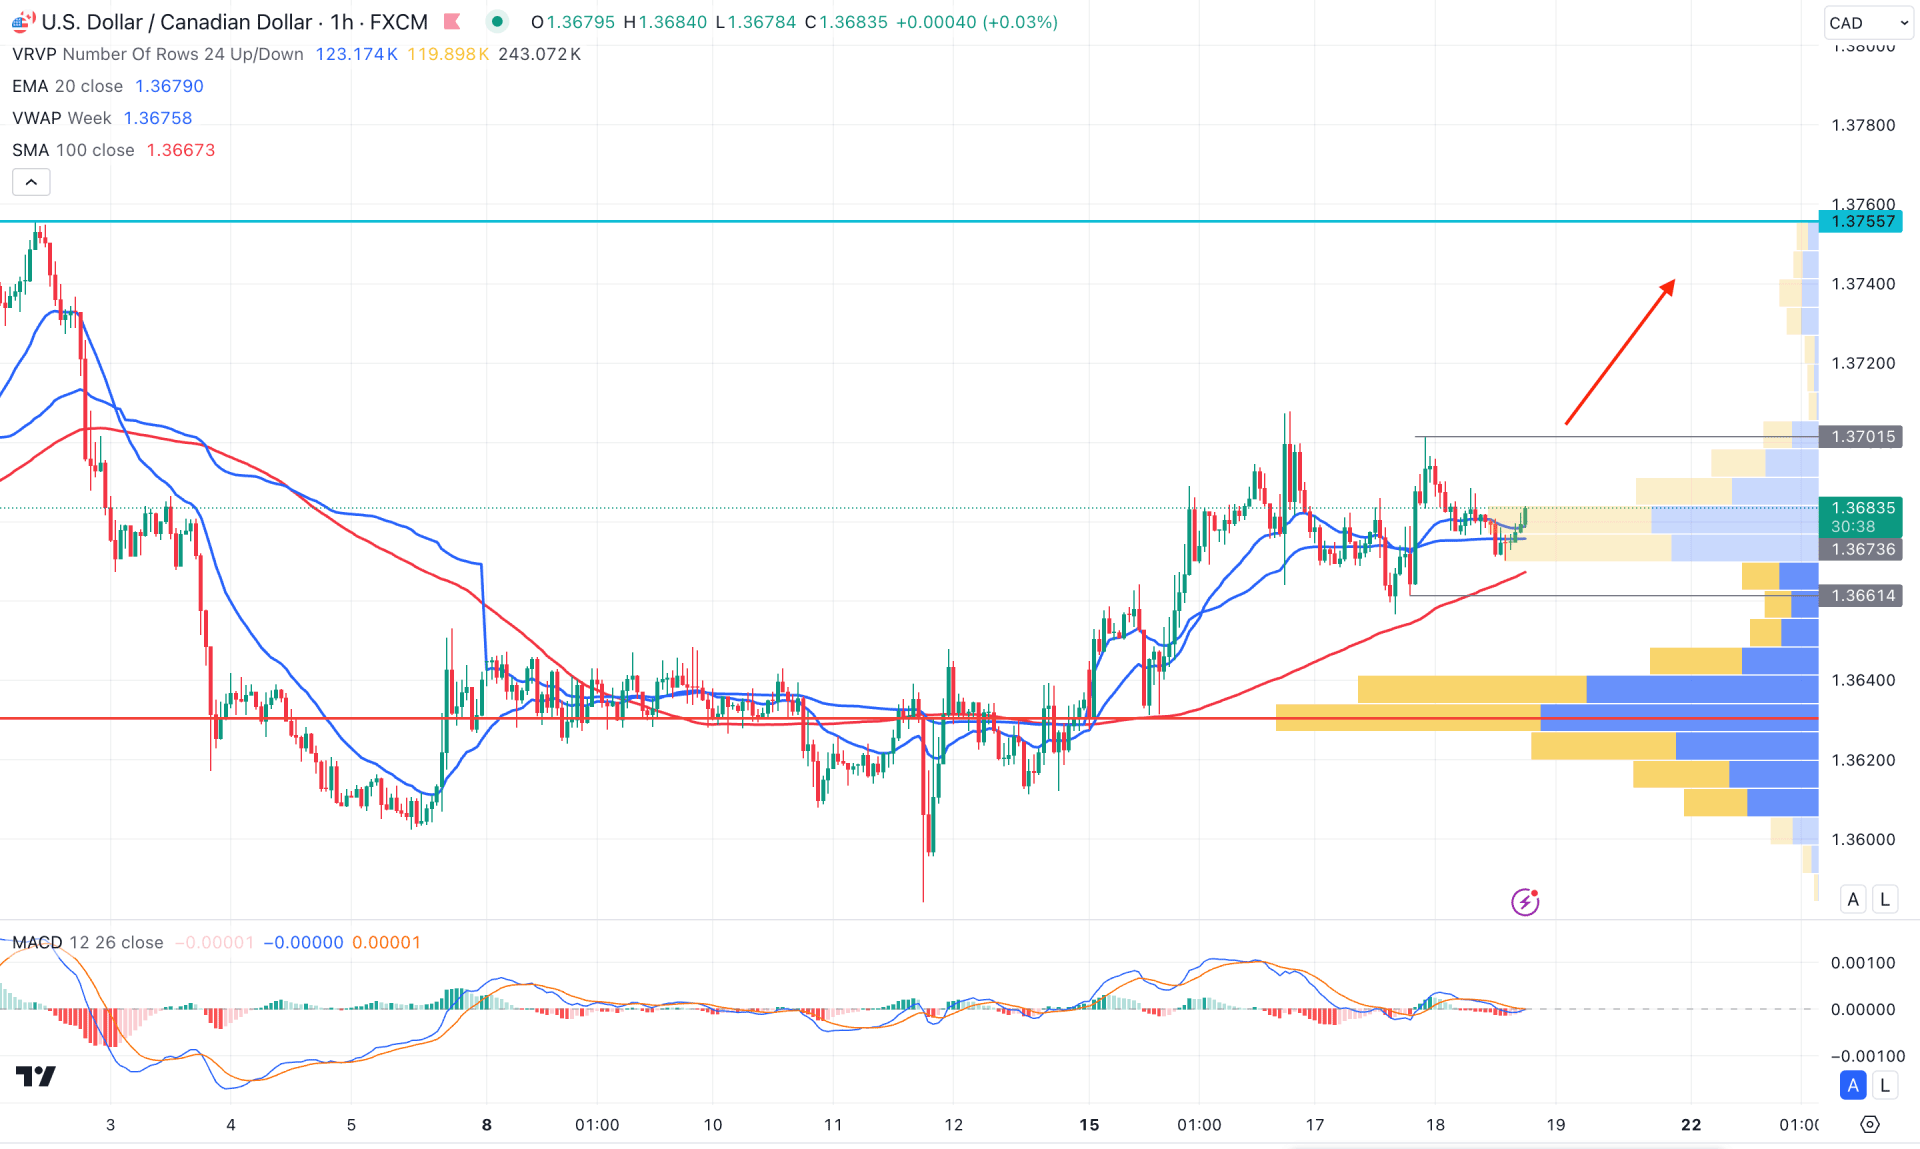Click the purple lightning event icon
The height and width of the screenshot is (1149, 1920).
click(x=1525, y=901)
